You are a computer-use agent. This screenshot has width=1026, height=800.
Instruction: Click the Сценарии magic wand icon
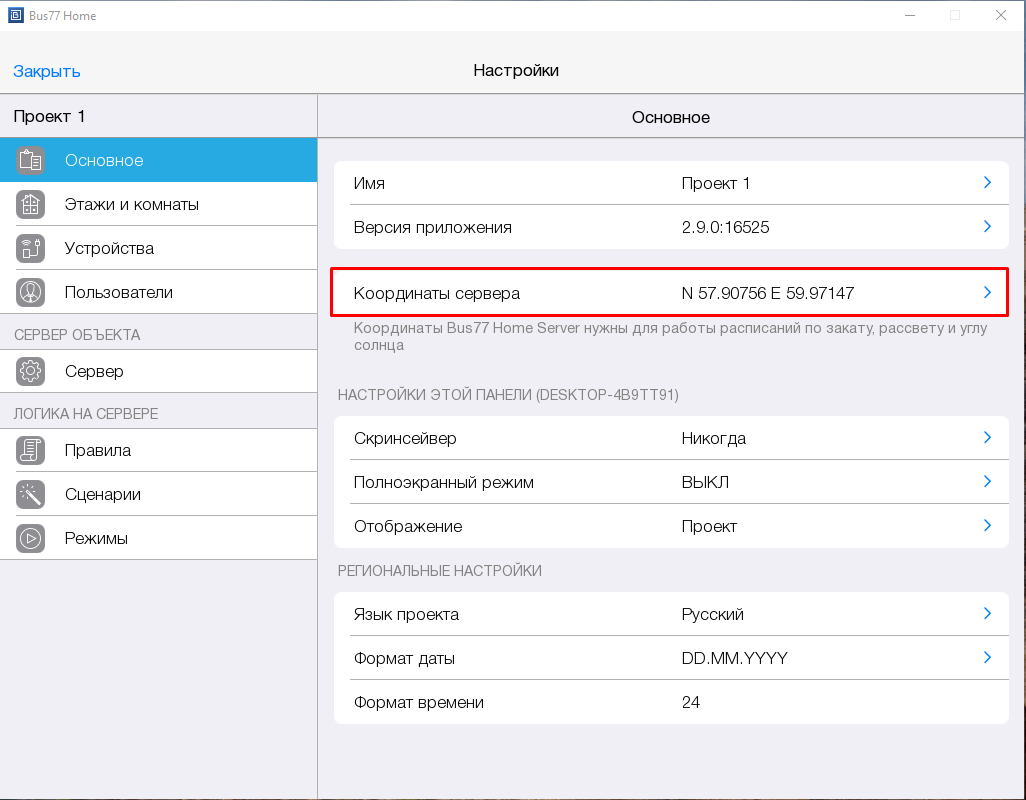pos(31,494)
